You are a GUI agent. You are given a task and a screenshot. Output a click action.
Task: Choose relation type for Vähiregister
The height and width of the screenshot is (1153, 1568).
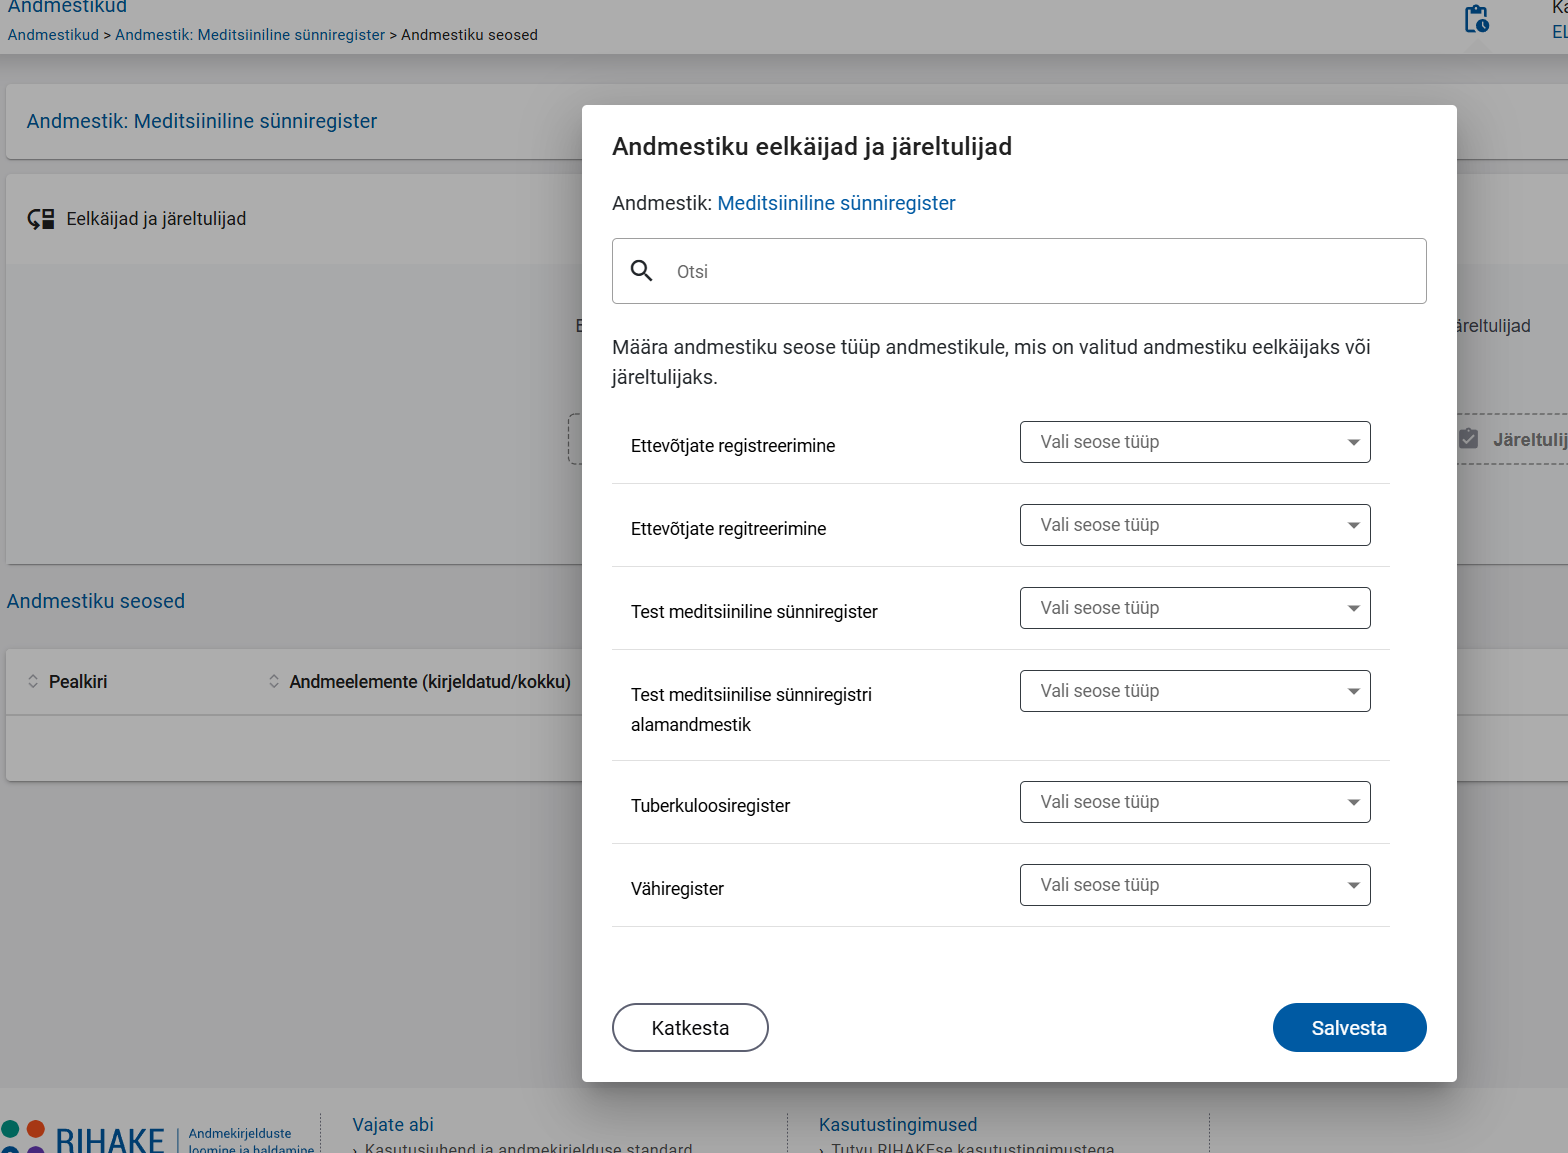pos(1194,885)
